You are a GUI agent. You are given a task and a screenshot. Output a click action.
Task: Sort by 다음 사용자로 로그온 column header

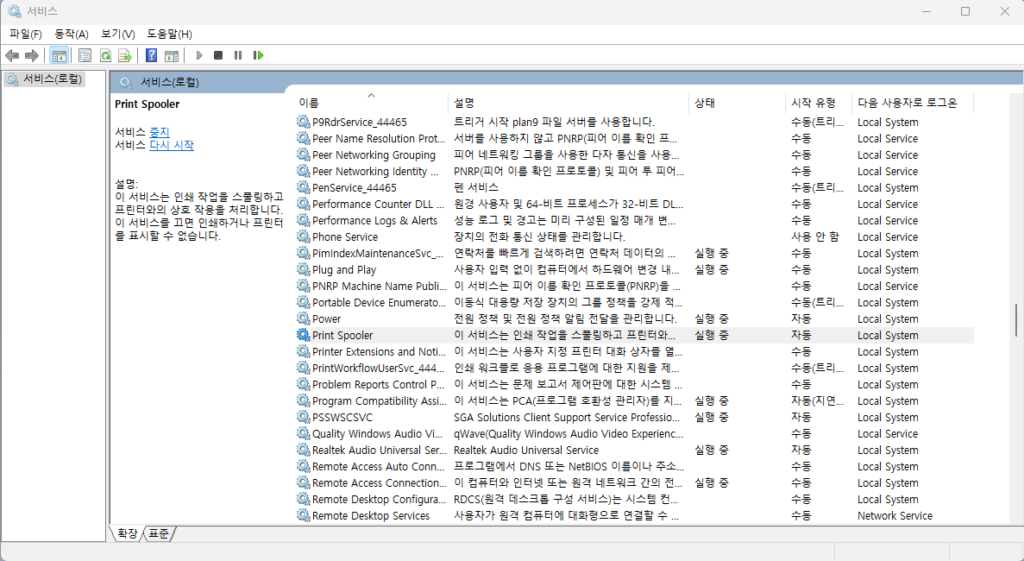(x=912, y=103)
